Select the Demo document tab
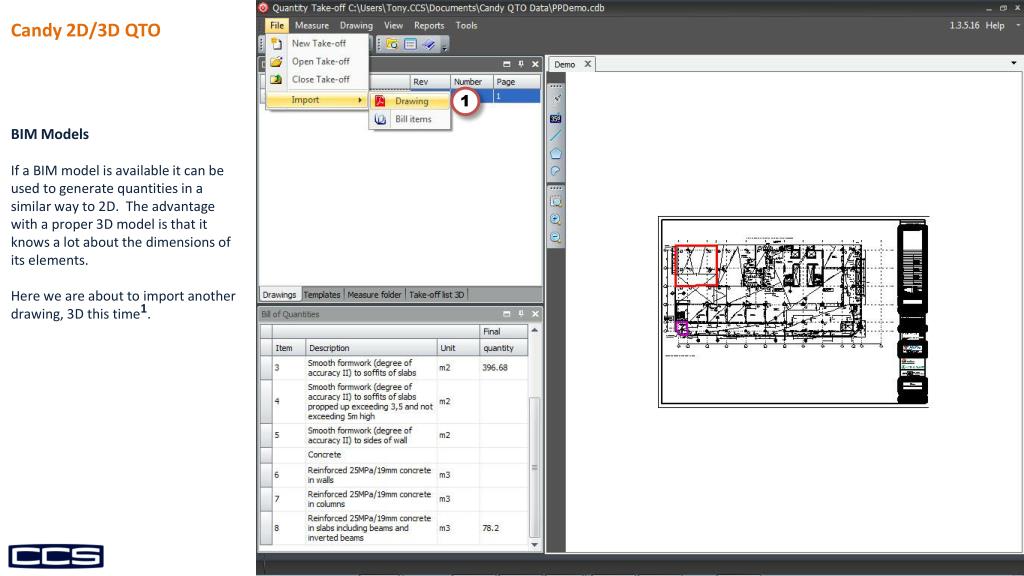The image size is (1024, 576). pos(565,64)
